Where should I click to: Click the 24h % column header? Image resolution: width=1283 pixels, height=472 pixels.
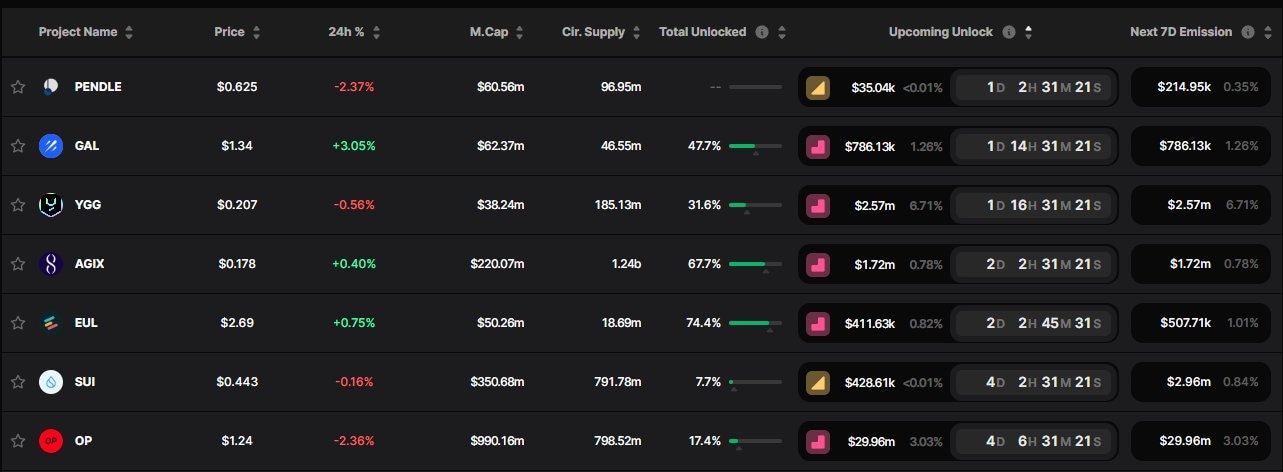pyautogui.click(x=347, y=32)
